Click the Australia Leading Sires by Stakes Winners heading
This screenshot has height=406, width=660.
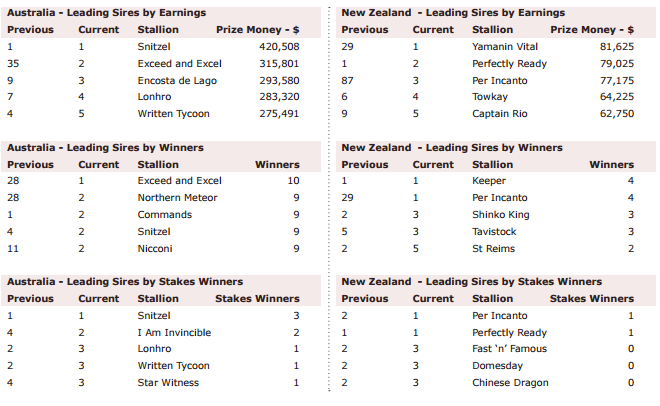(x=125, y=281)
